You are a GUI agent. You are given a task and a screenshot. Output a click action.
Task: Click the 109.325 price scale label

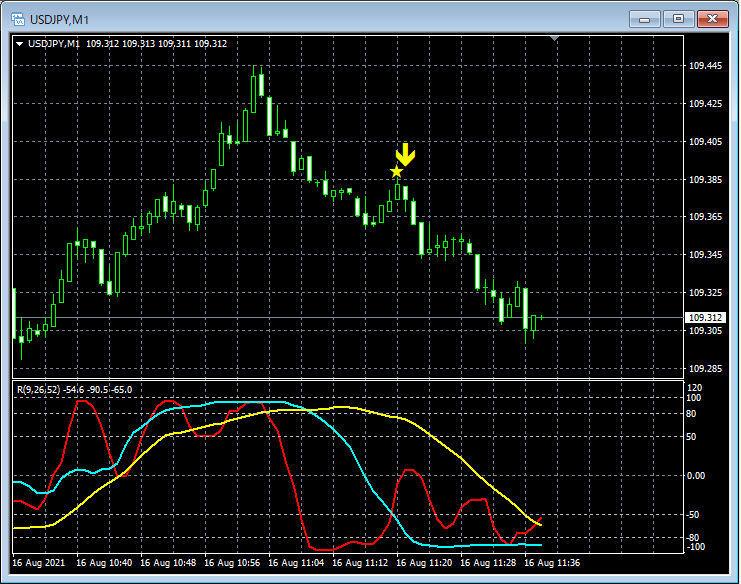click(x=705, y=292)
